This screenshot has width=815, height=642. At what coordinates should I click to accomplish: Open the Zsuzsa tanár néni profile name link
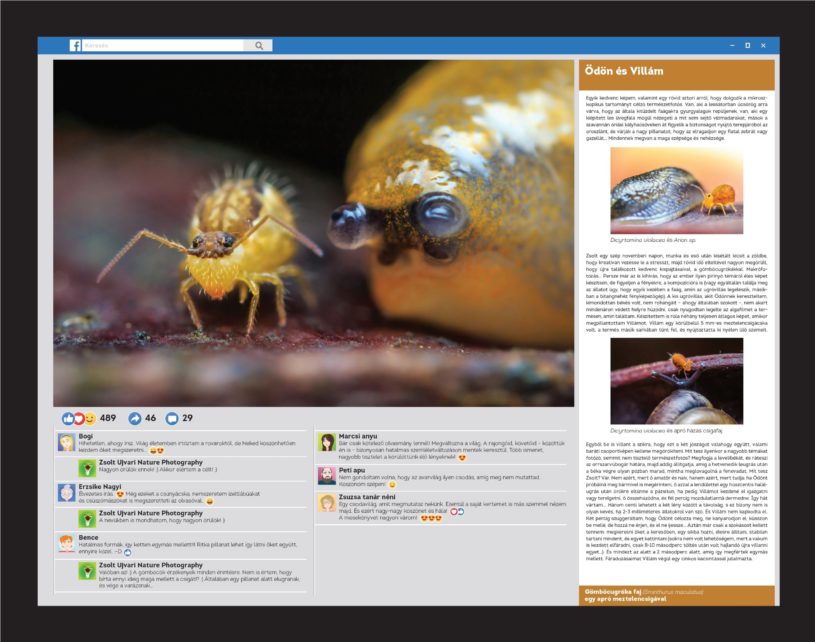(x=370, y=497)
